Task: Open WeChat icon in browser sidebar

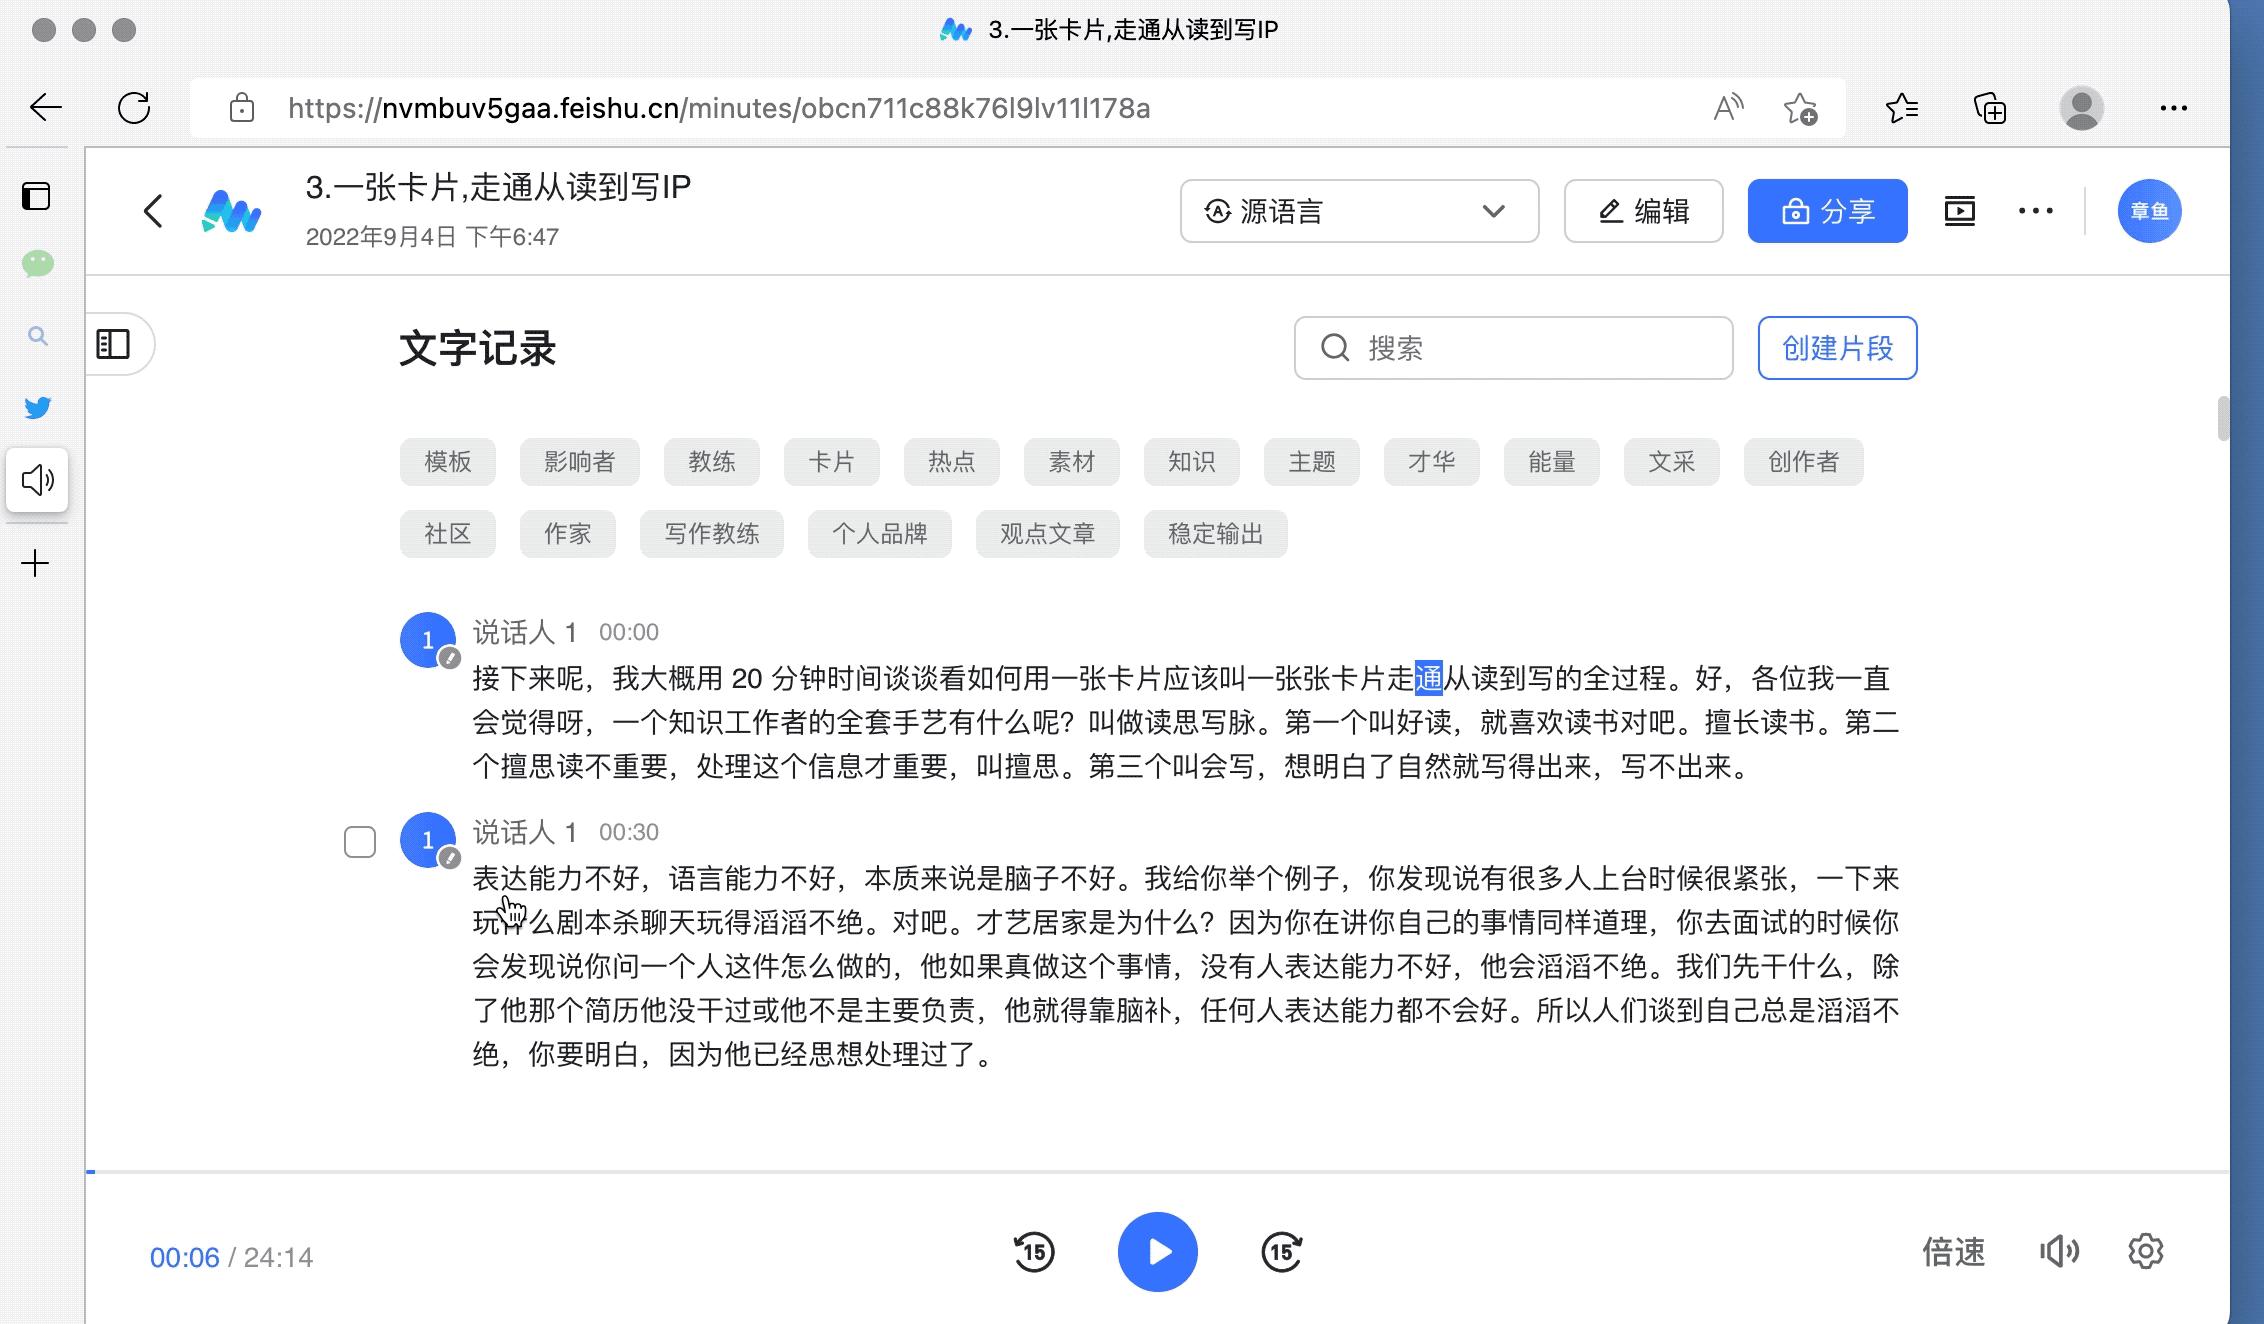Action: tap(37, 264)
